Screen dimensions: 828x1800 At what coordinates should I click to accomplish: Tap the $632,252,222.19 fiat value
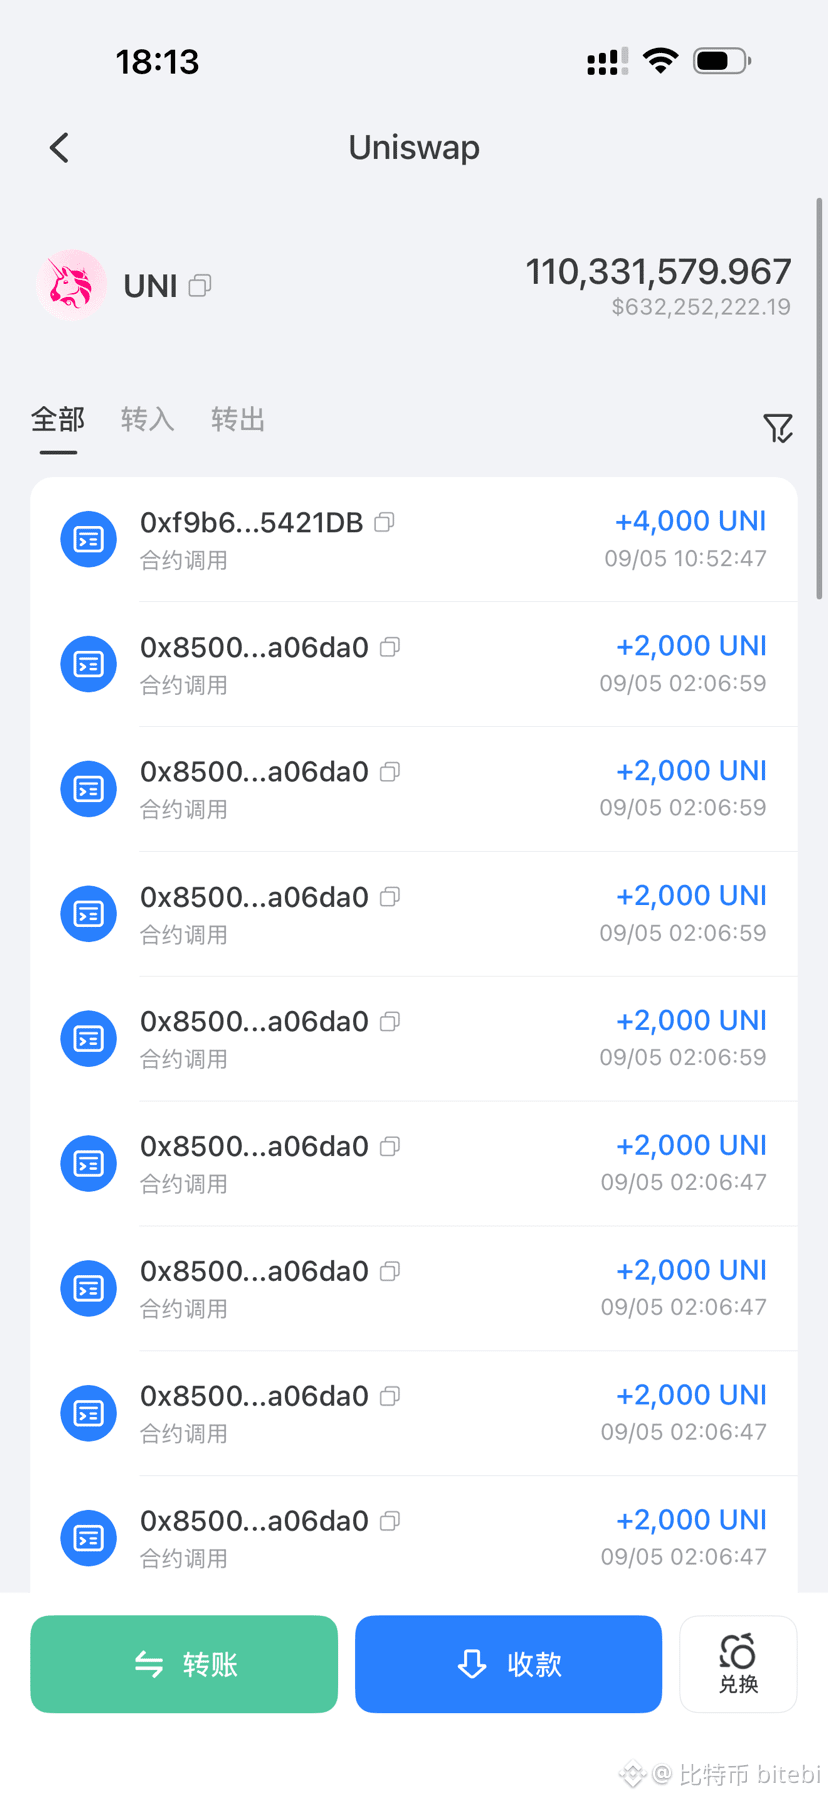tap(701, 307)
